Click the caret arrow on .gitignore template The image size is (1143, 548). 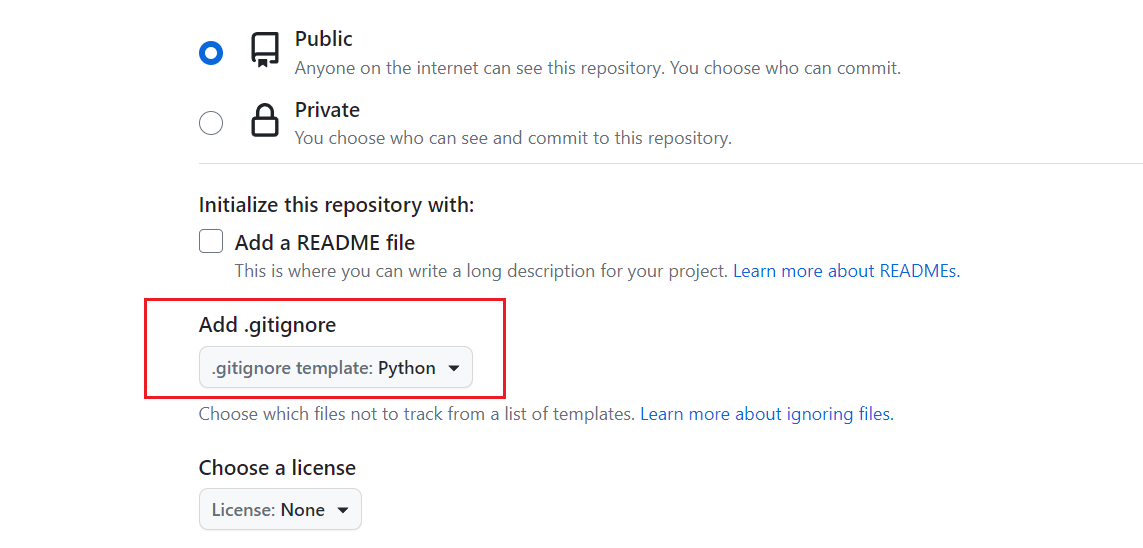(453, 368)
